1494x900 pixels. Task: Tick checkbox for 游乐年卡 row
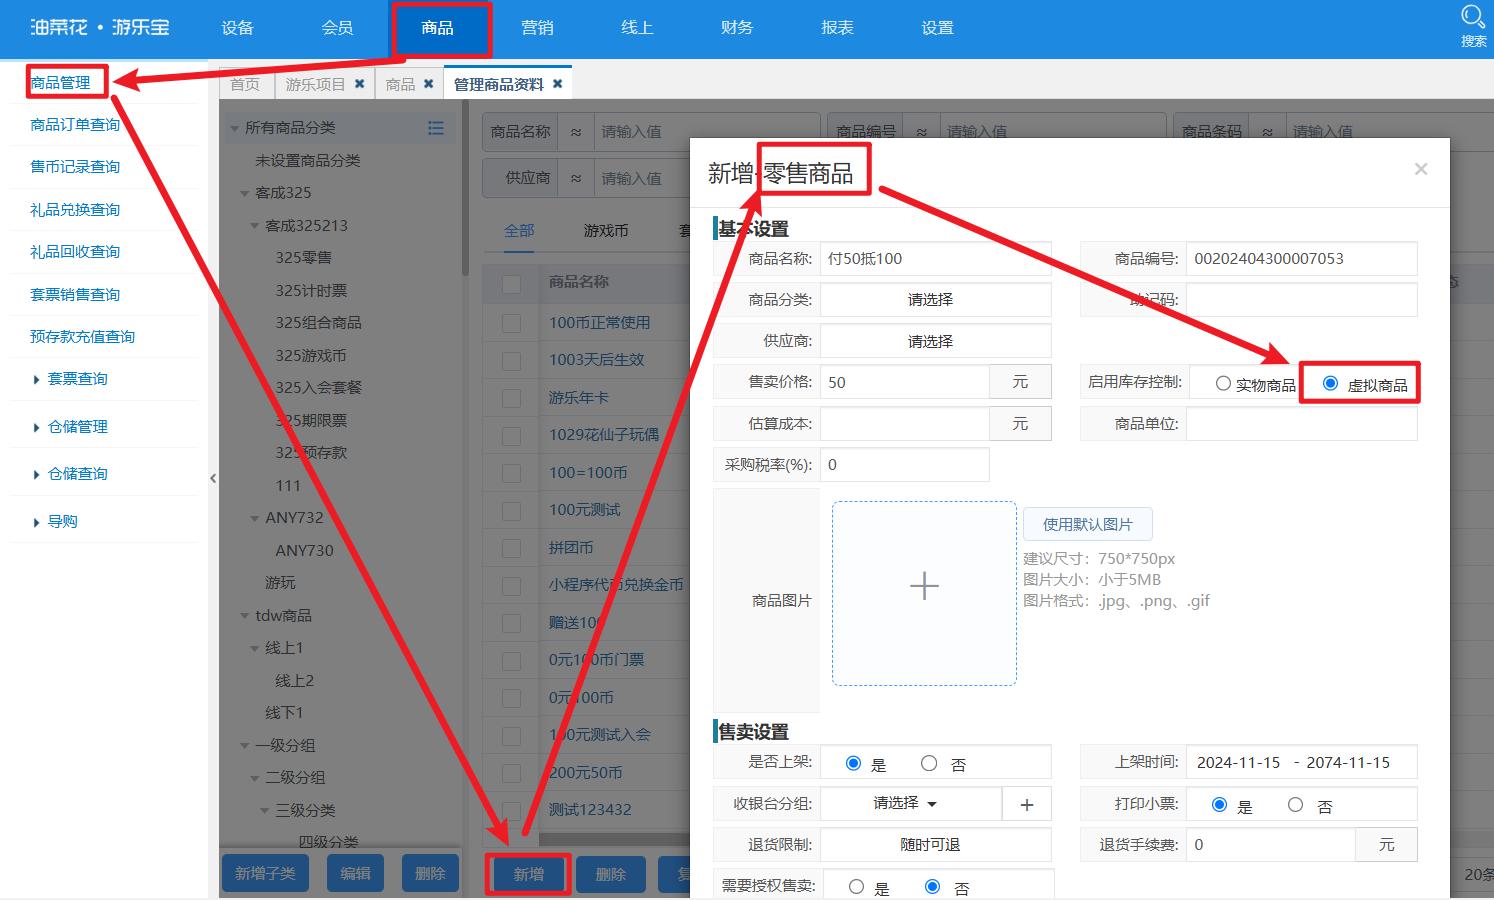pyautogui.click(x=511, y=398)
